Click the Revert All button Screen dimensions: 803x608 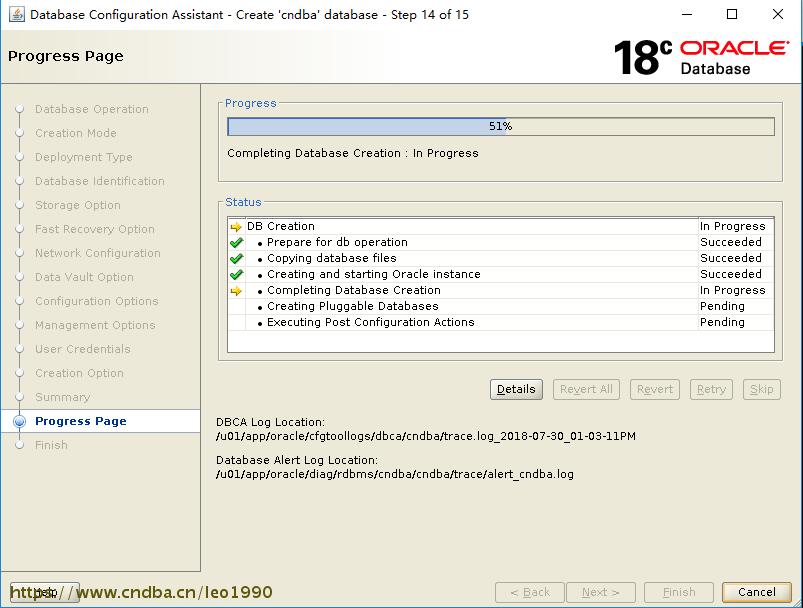coord(586,389)
